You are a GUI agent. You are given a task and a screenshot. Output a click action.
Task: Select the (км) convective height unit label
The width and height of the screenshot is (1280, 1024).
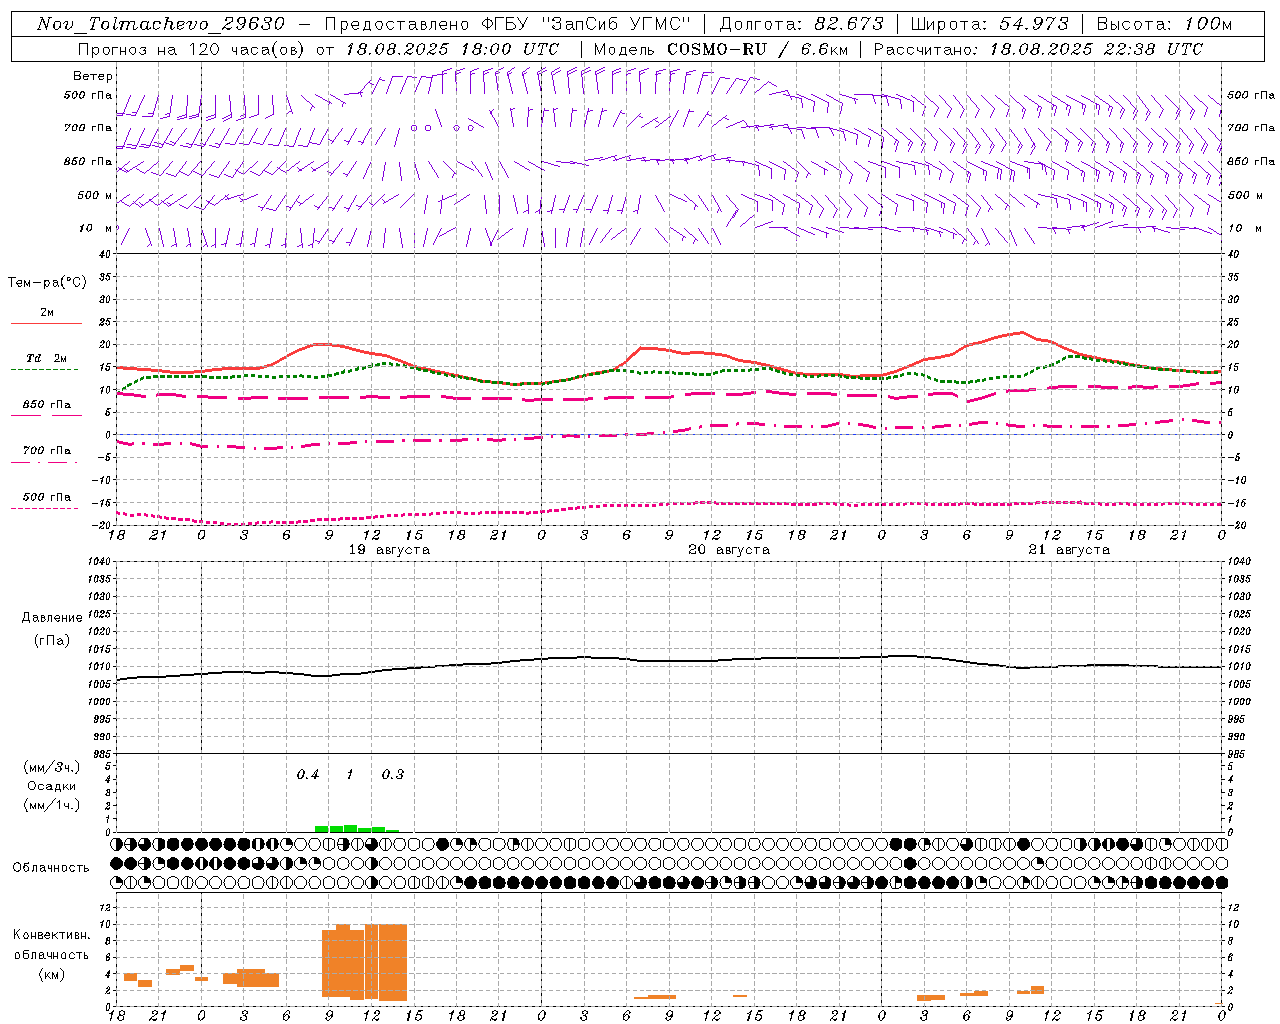[52, 974]
